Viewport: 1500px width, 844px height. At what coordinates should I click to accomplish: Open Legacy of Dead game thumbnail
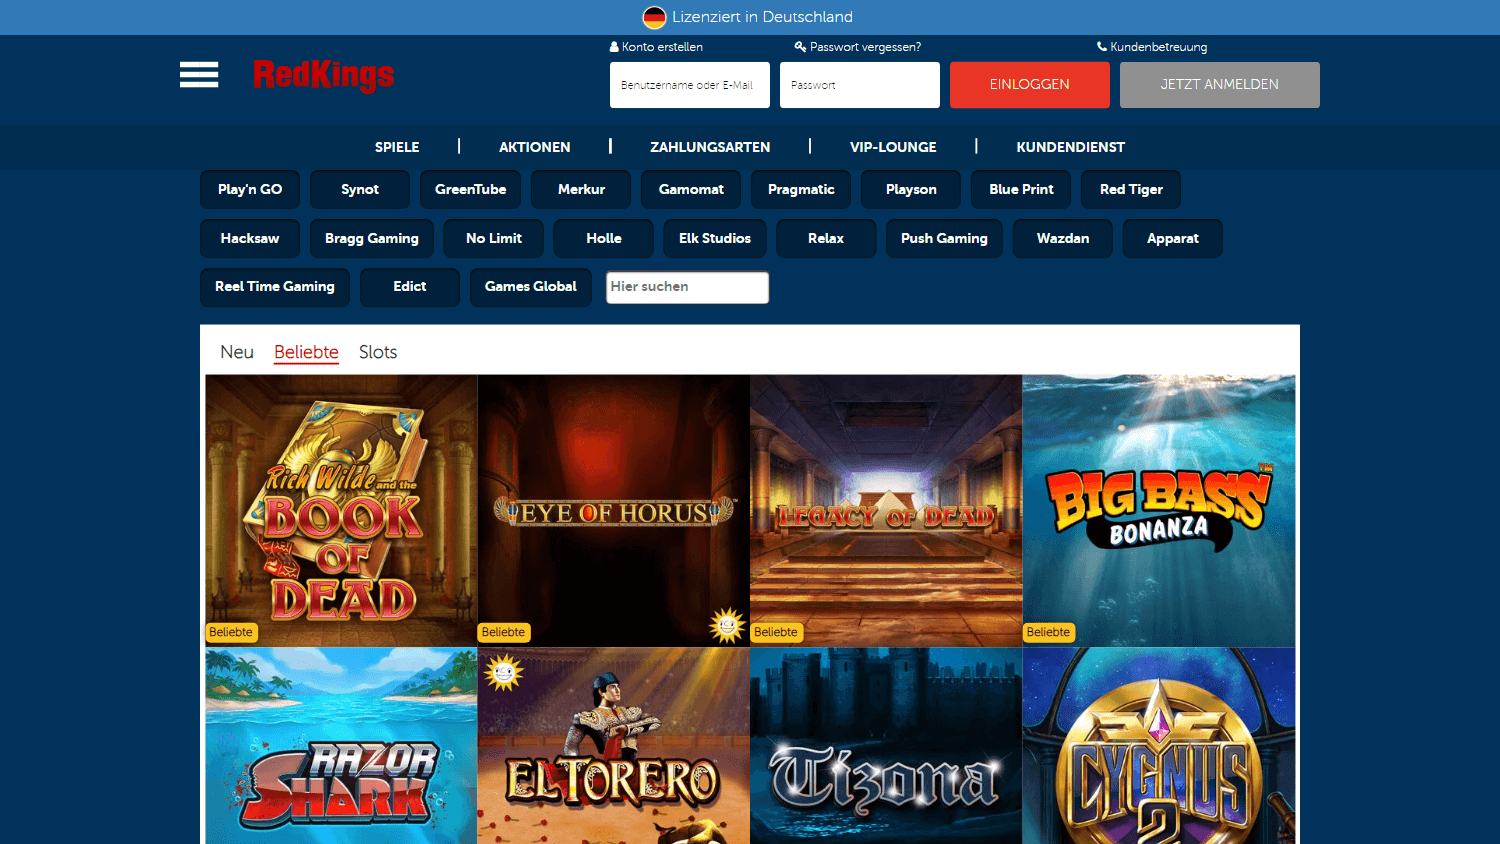click(x=886, y=511)
